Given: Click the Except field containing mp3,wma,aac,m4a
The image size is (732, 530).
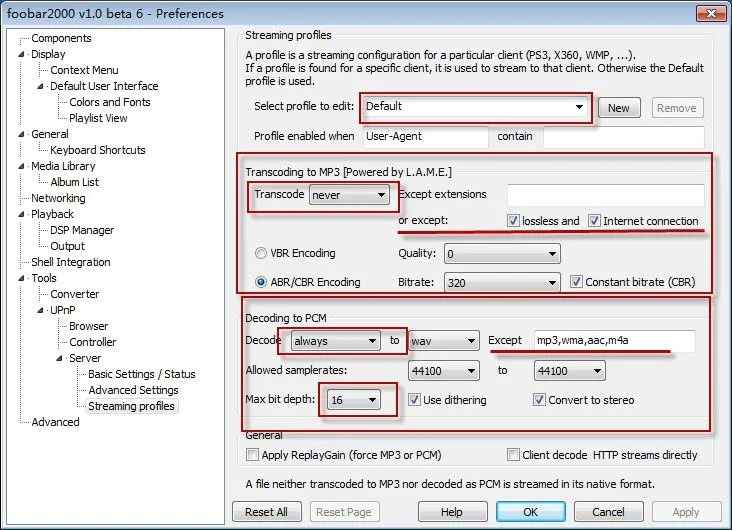Looking at the screenshot, I should [614, 340].
